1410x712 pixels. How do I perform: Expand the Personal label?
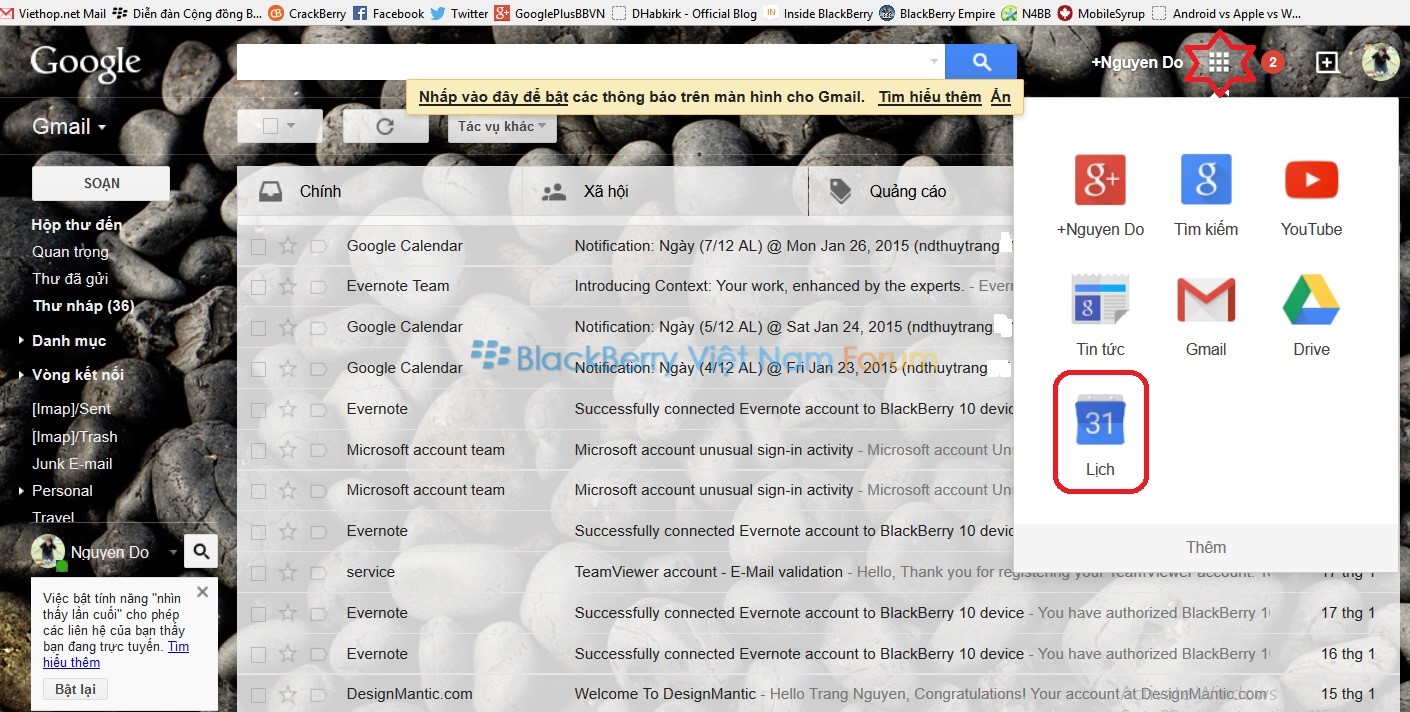coord(22,491)
